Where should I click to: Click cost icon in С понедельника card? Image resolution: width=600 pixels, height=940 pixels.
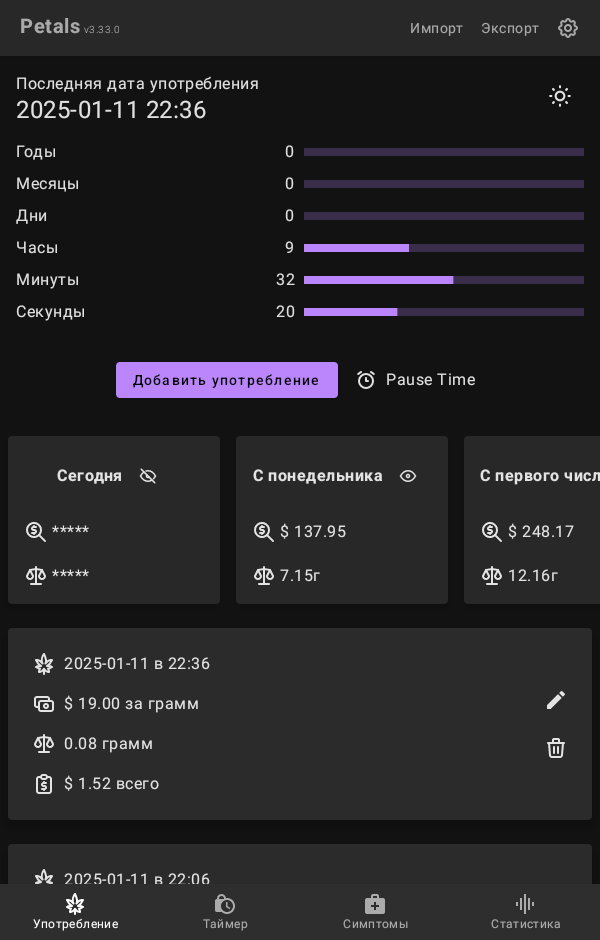(x=264, y=532)
